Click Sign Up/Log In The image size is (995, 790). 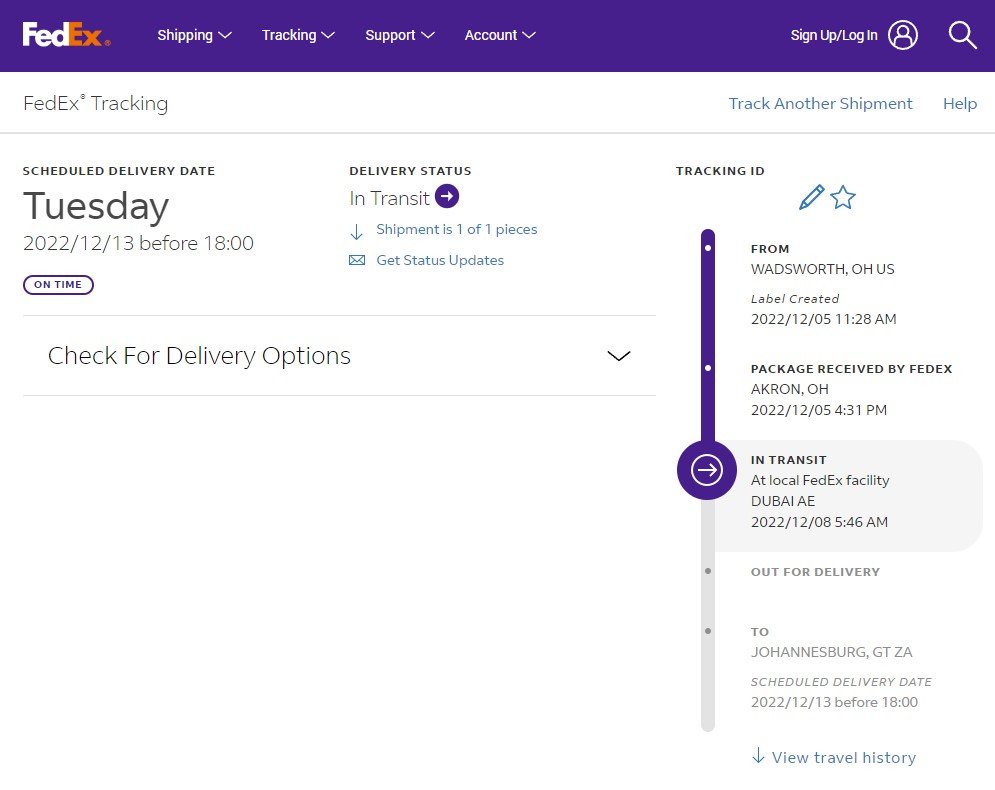(834, 36)
